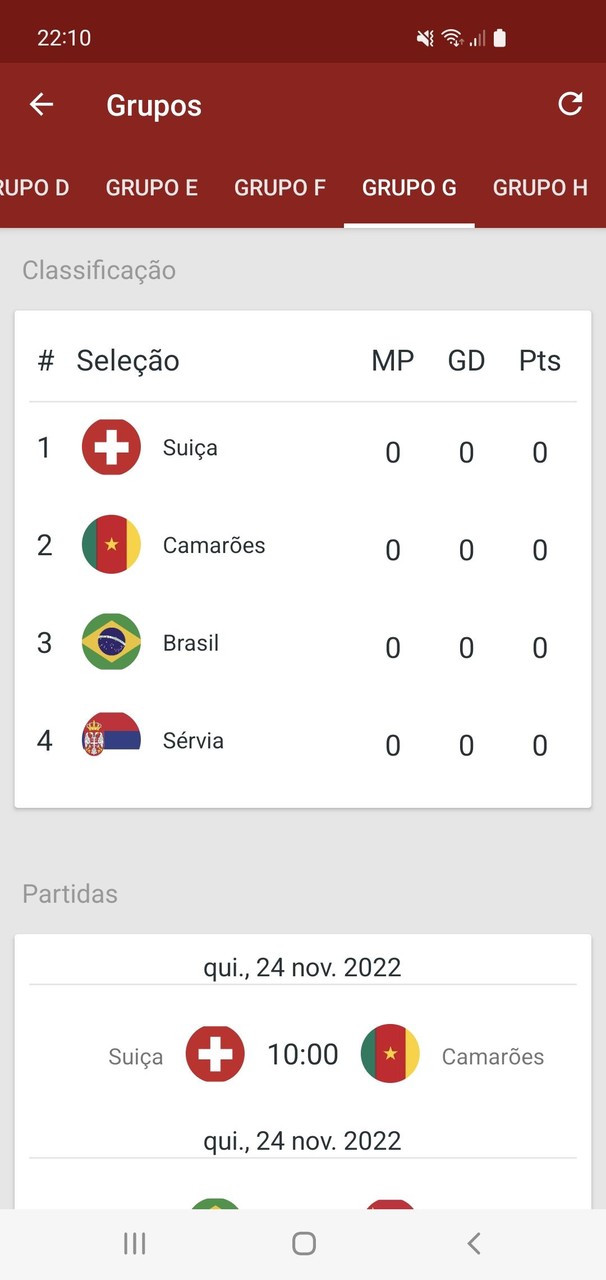Select the Brazil flag icon
This screenshot has width=606, height=1280.
pyautogui.click(x=111, y=643)
